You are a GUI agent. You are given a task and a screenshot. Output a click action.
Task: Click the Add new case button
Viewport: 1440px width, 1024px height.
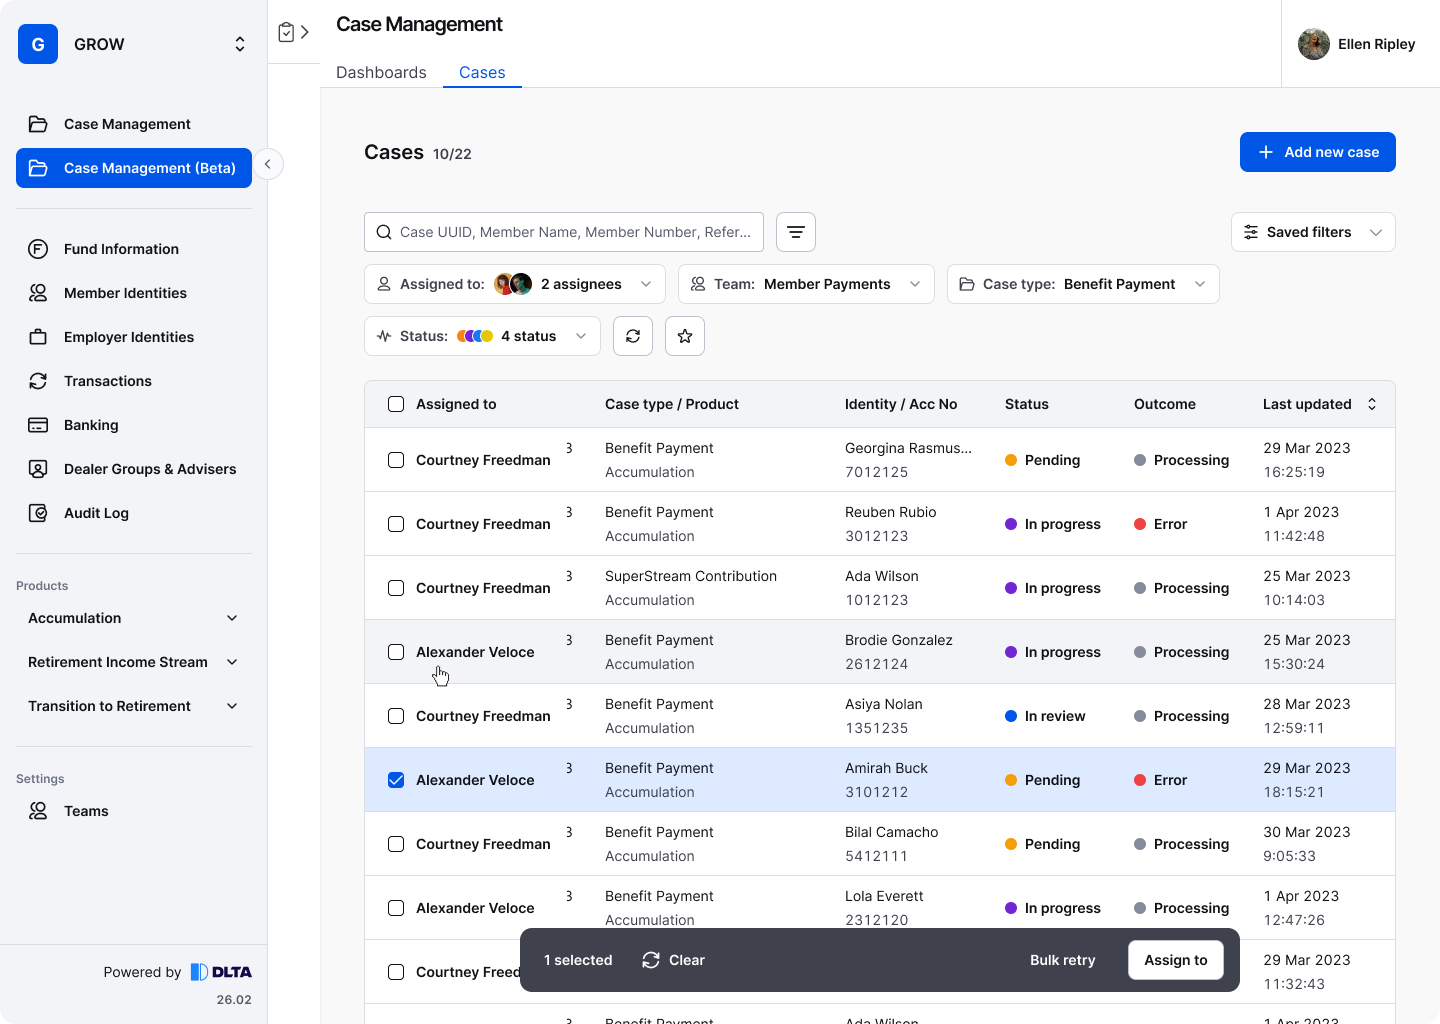click(x=1317, y=152)
